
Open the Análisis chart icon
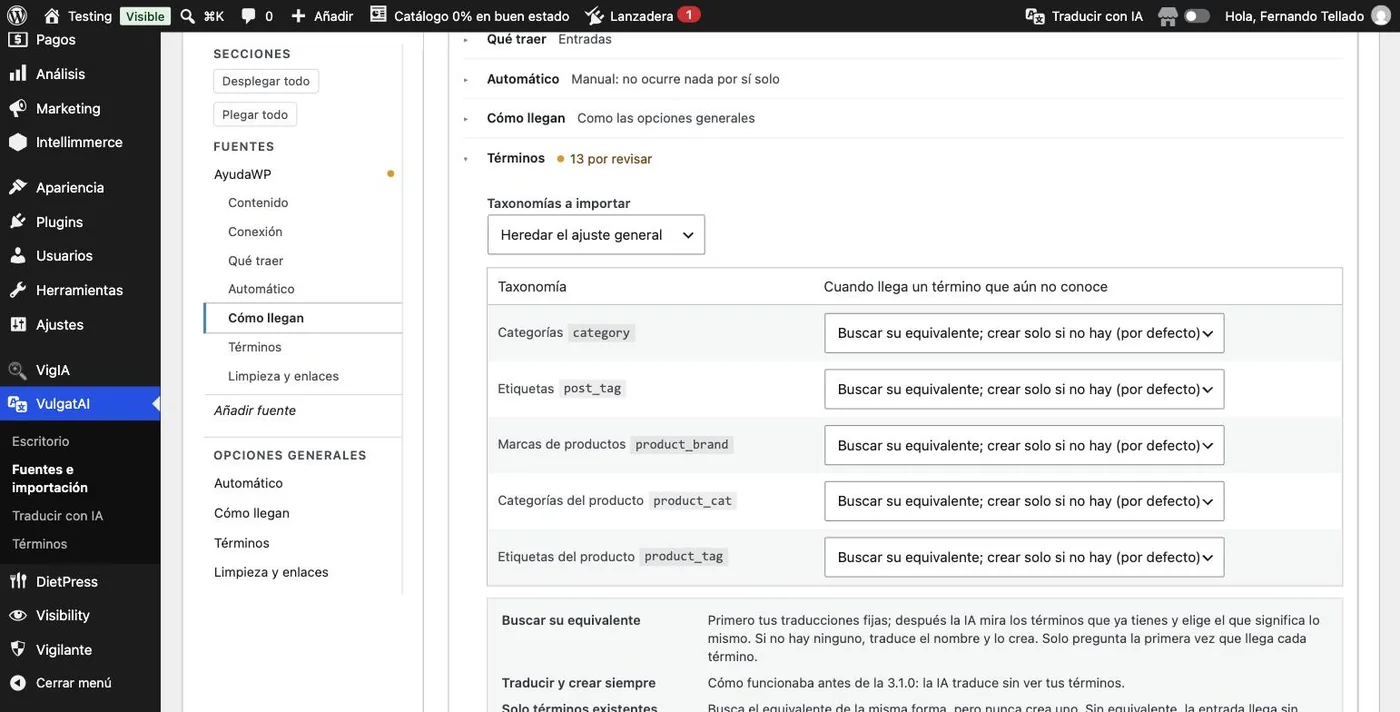tap(18, 74)
